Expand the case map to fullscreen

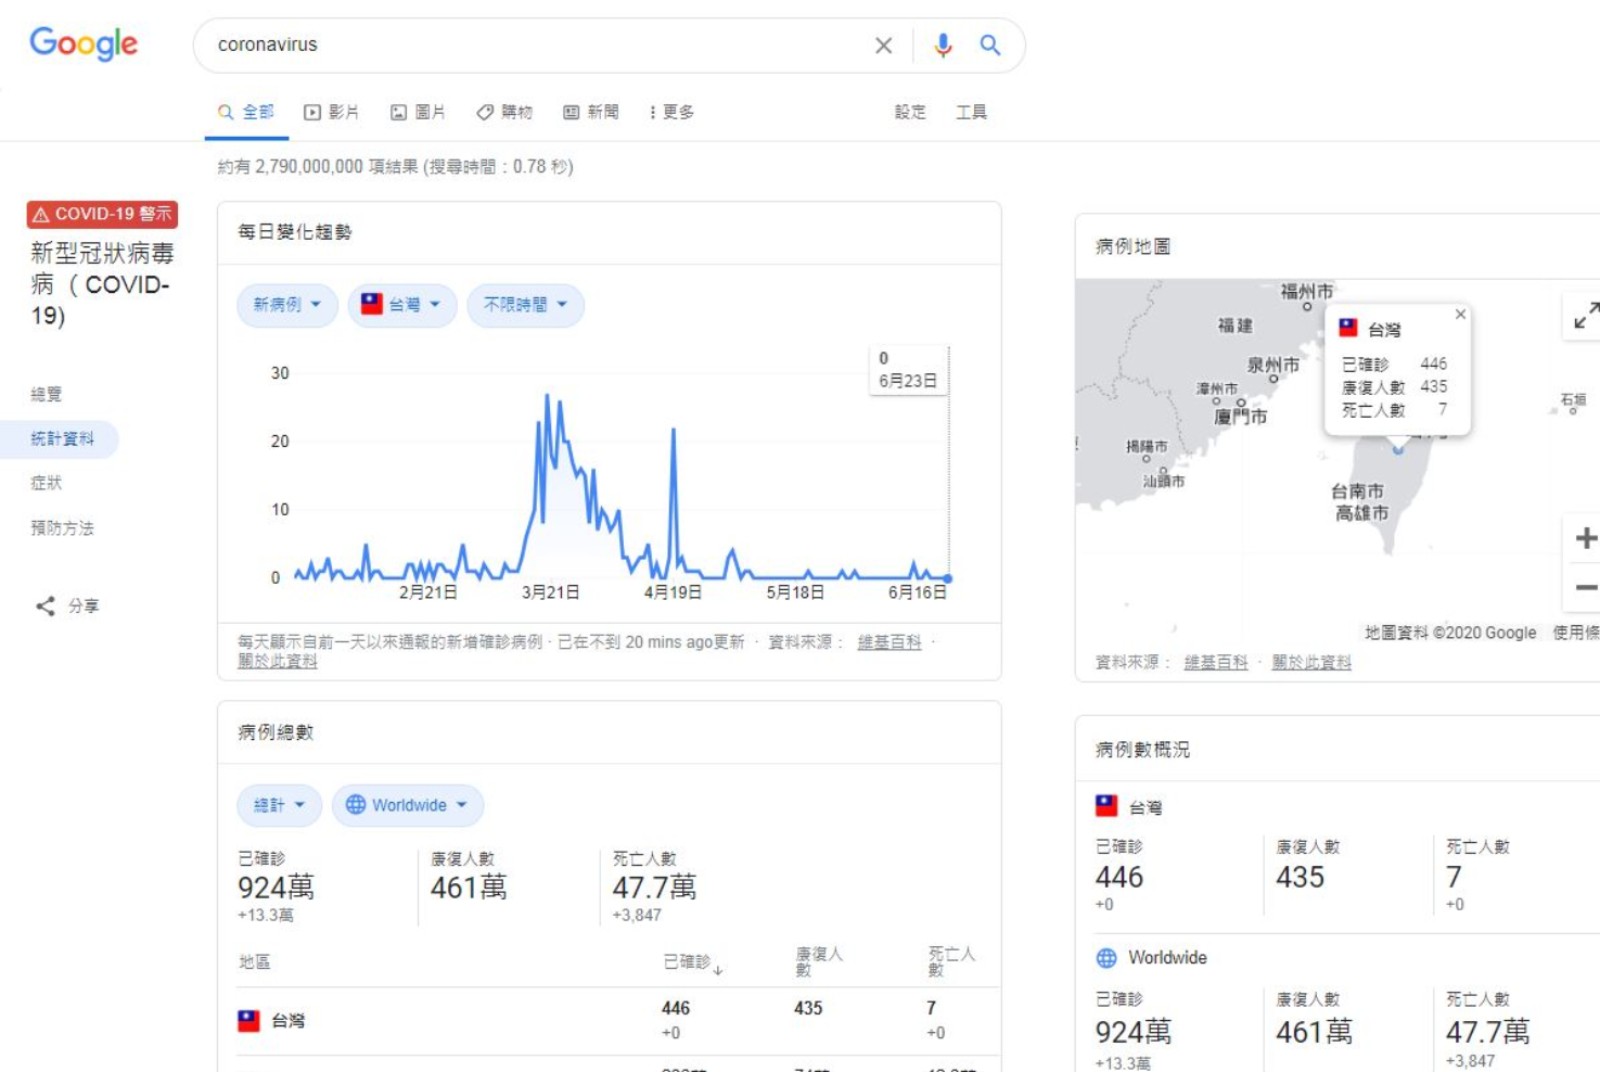(1585, 316)
